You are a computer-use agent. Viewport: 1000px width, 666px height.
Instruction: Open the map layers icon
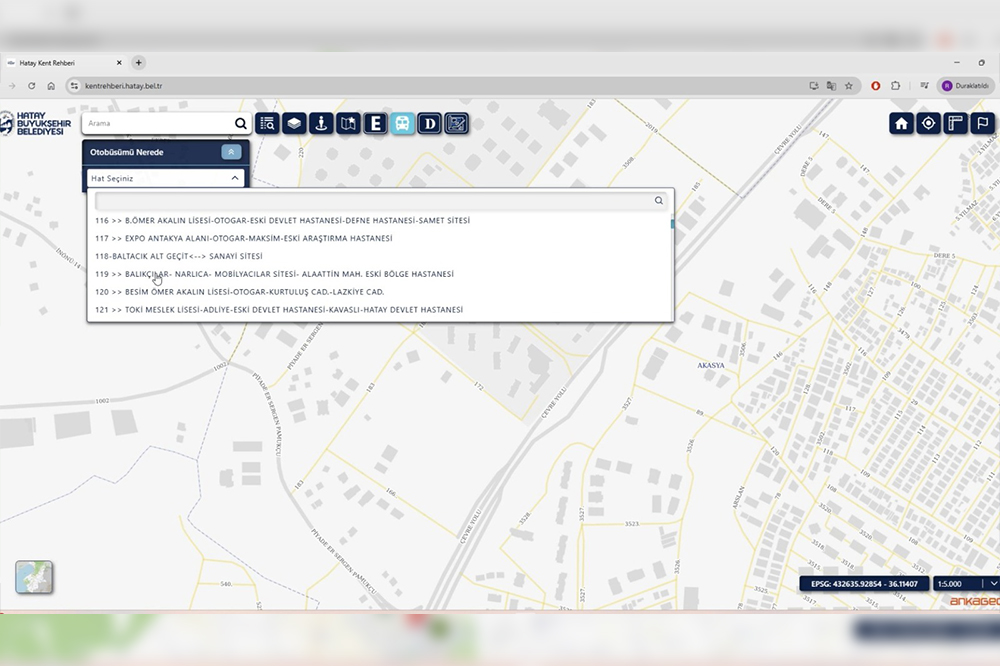point(294,124)
